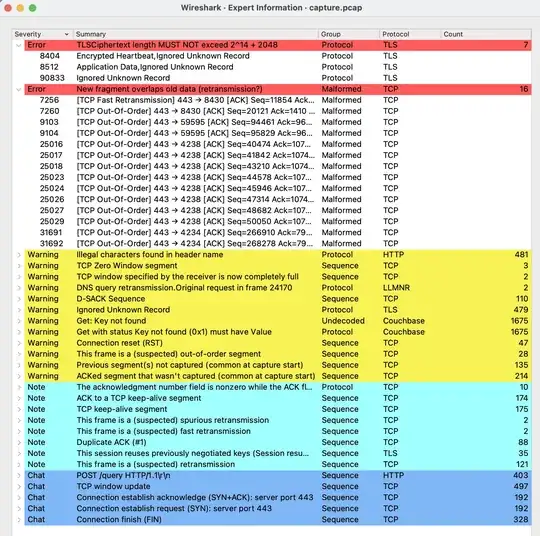Select the TLSCiphertext length MUST NOT exceed row

278,45
